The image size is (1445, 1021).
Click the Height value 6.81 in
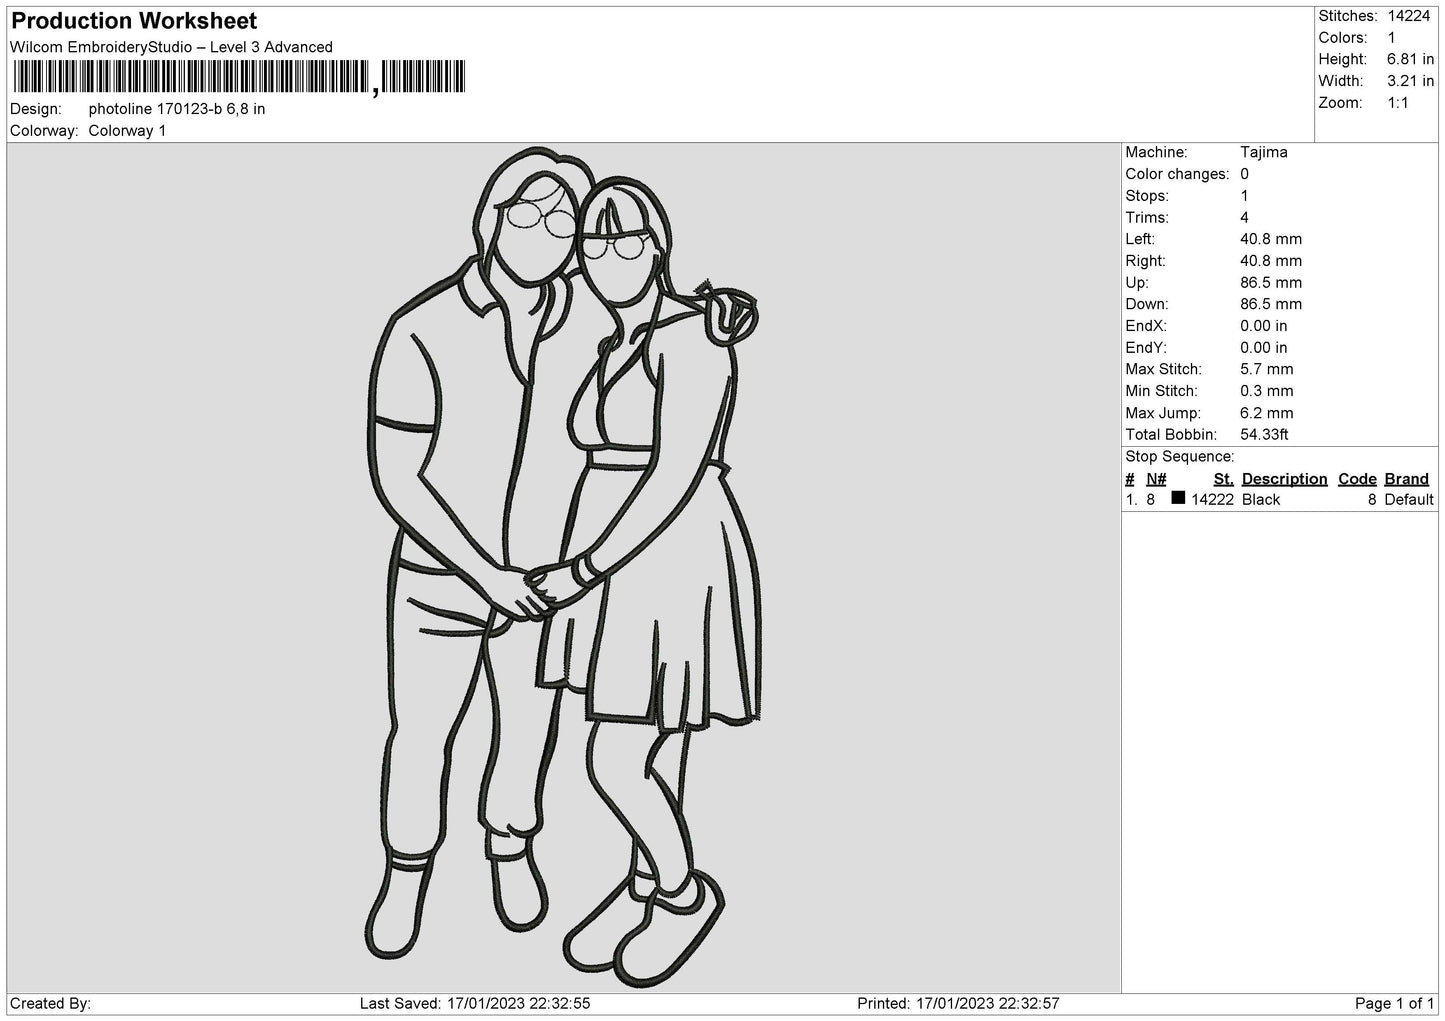click(1410, 60)
